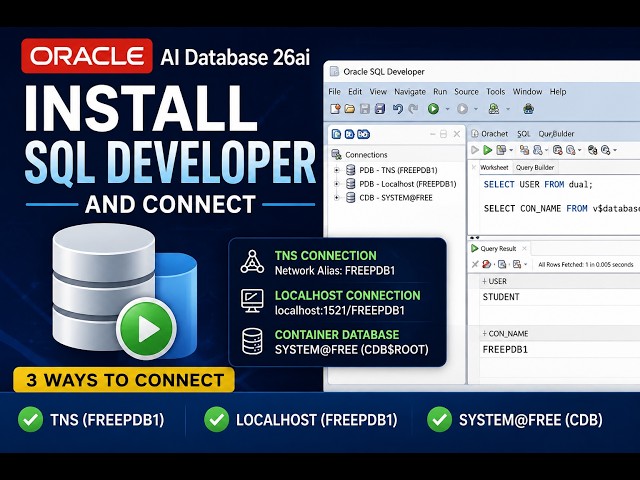Open the Source menu
Image resolution: width=640 pixels, height=480 pixels.
[466, 91]
